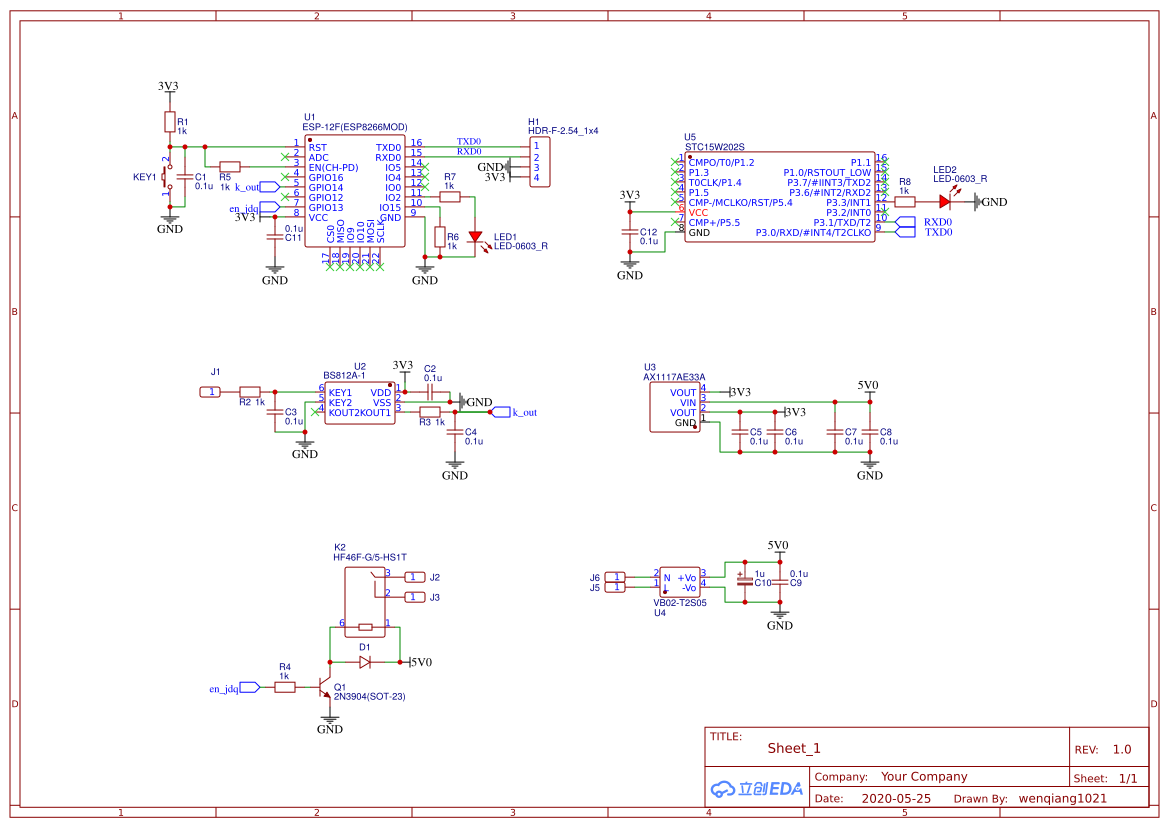This screenshot has height=828, width=1169.
Task: Click the 'AX1117AE33A' part label
Action: 674,377
